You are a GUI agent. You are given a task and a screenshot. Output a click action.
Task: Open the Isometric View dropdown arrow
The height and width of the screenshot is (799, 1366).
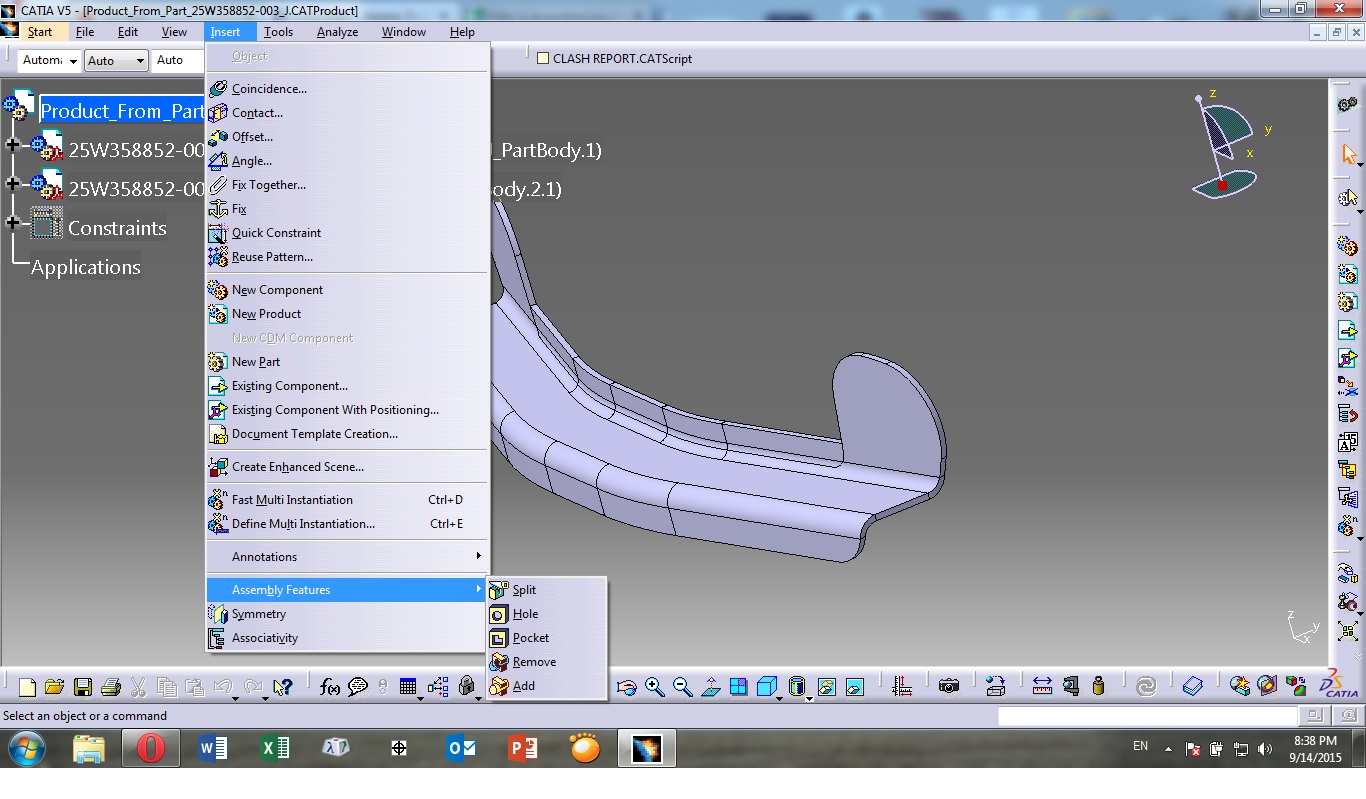pyautogui.click(x=779, y=697)
